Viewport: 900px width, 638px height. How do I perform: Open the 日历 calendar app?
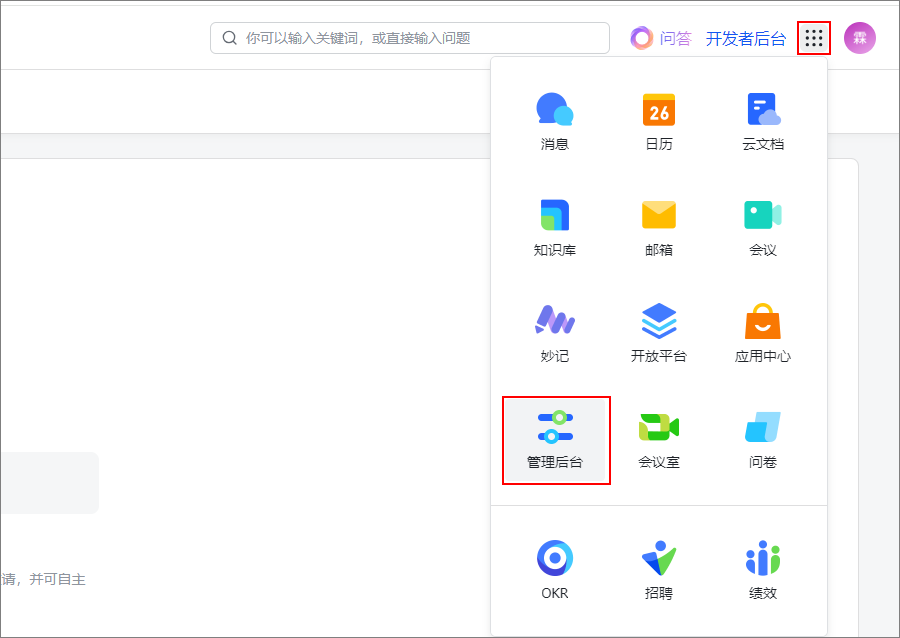tap(658, 122)
